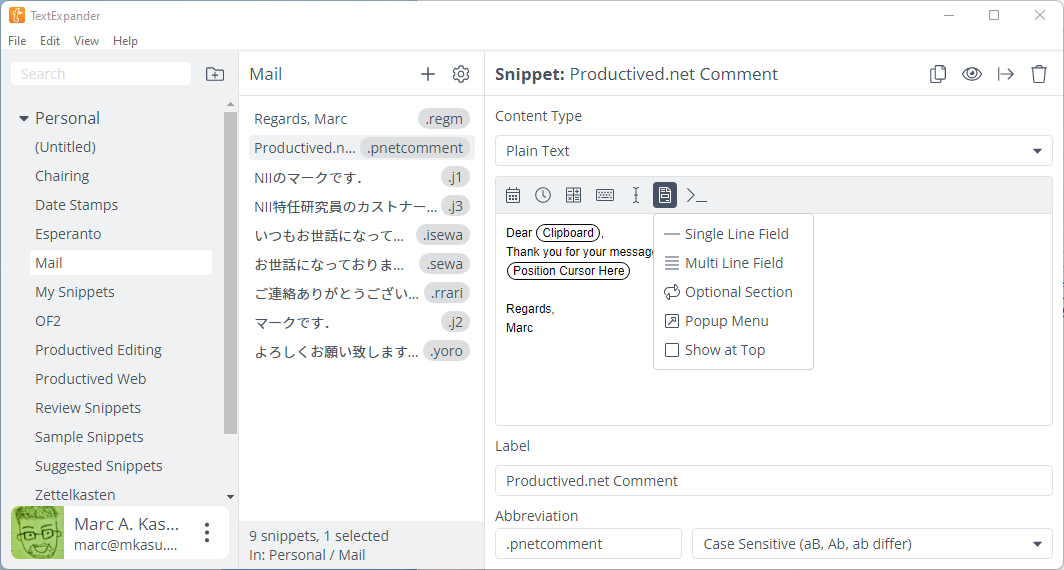Viewport: 1064px width, 570px height.
Task: Click the cursor position I-beam icon
Action: coord(635,195)
